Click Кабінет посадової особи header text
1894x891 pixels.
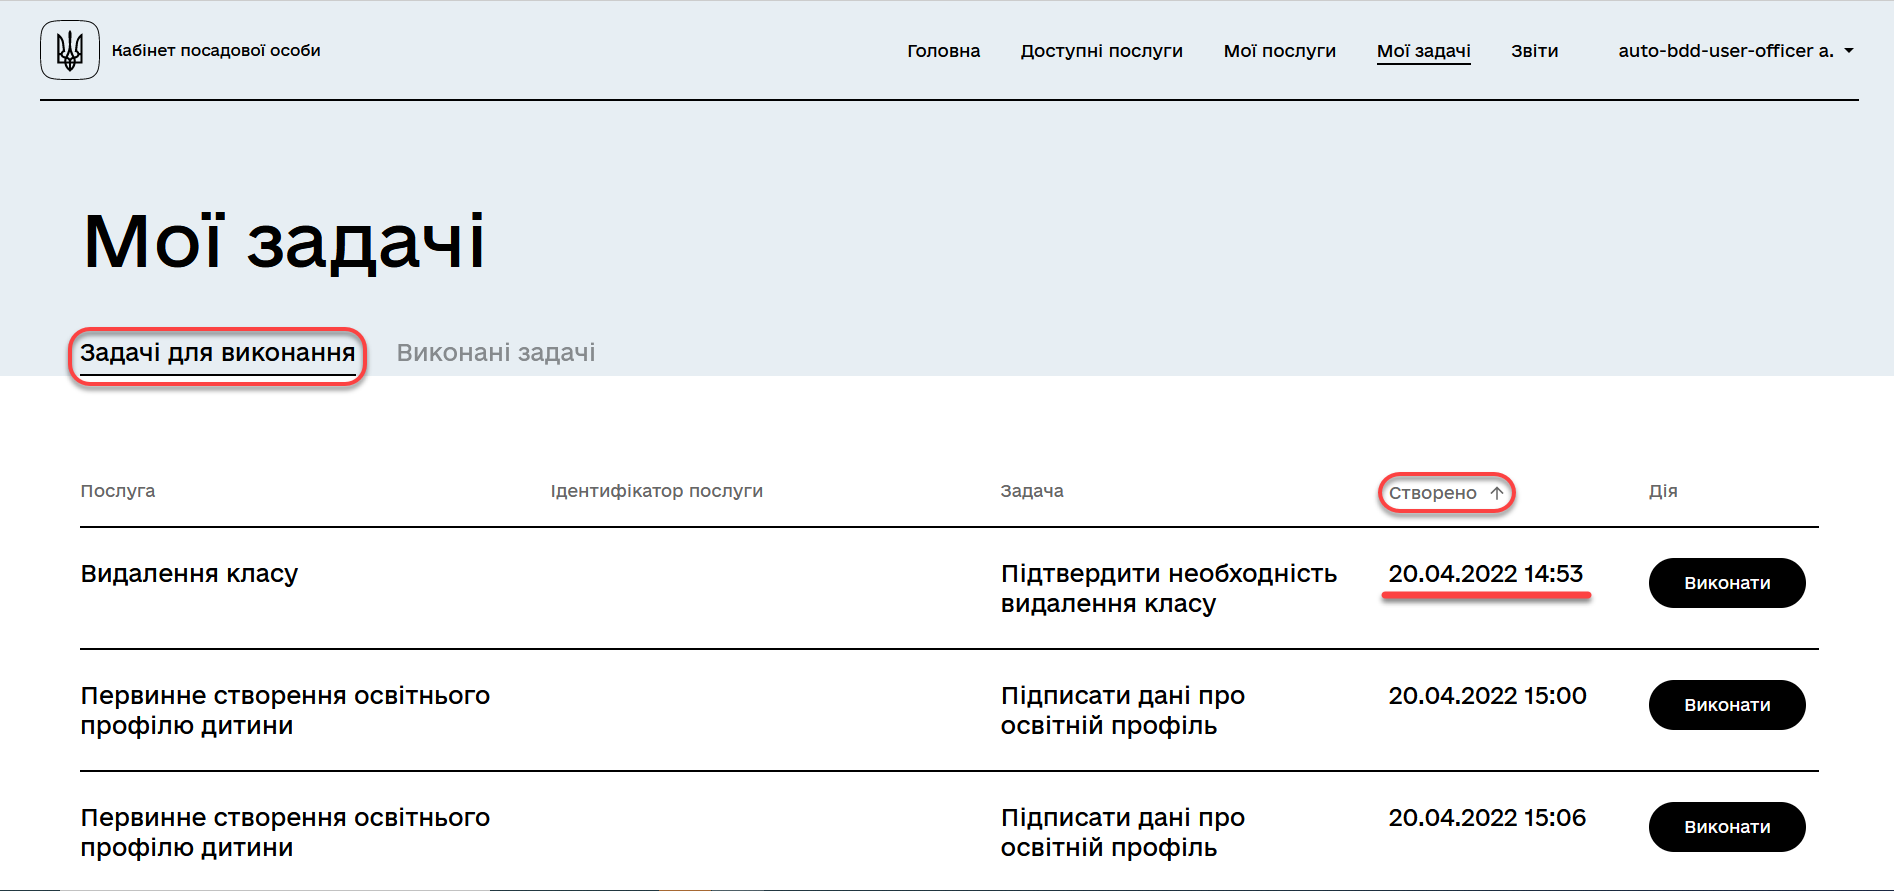point(216,50)
